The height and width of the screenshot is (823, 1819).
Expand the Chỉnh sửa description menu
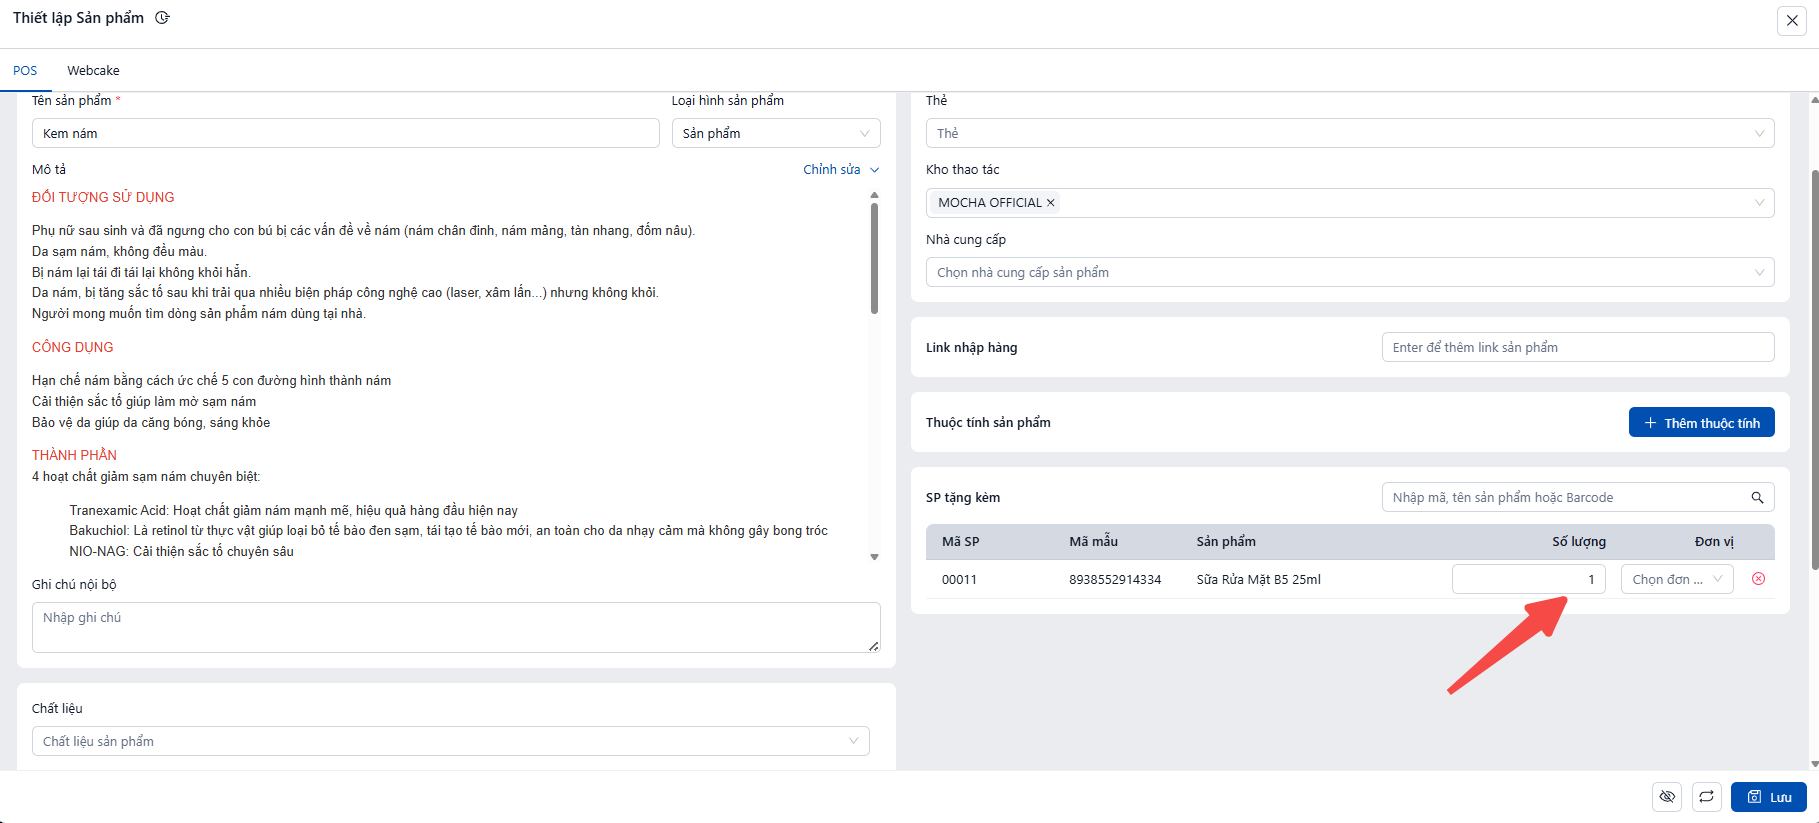tap(841, 170)
